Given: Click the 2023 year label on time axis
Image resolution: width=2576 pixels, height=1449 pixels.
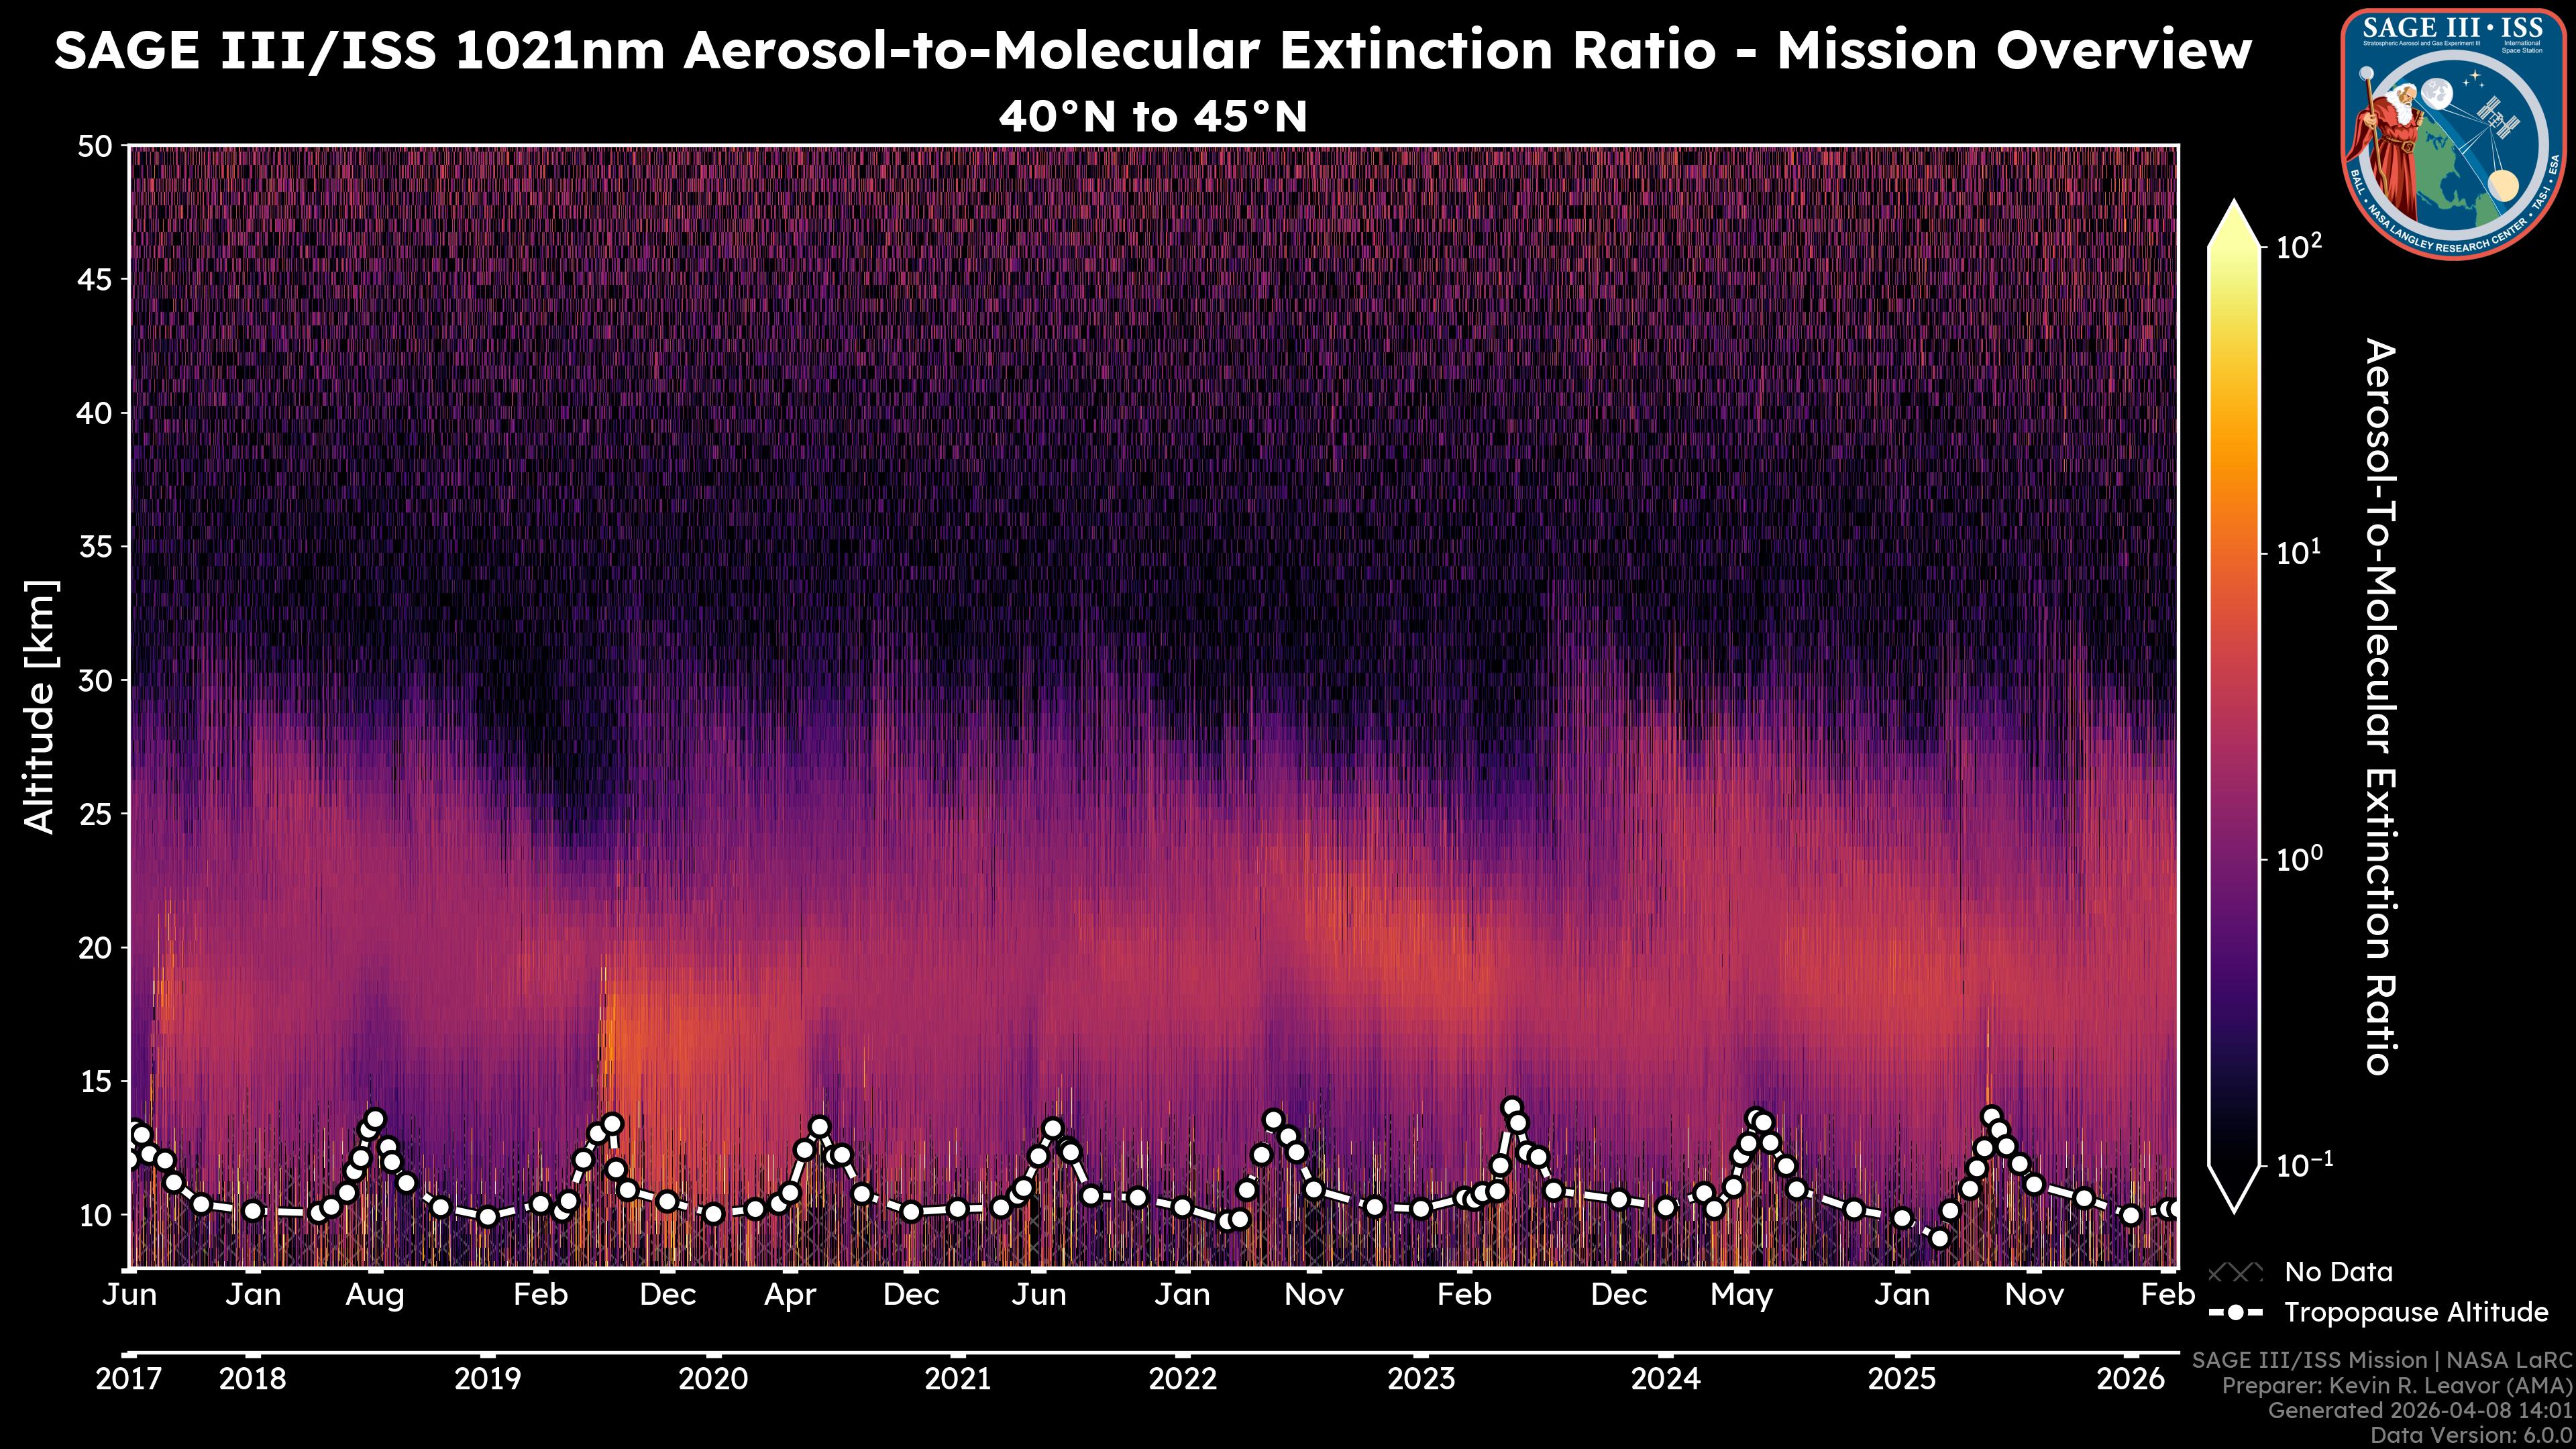Looking at the screenshot, I should pos(1421,1379).
